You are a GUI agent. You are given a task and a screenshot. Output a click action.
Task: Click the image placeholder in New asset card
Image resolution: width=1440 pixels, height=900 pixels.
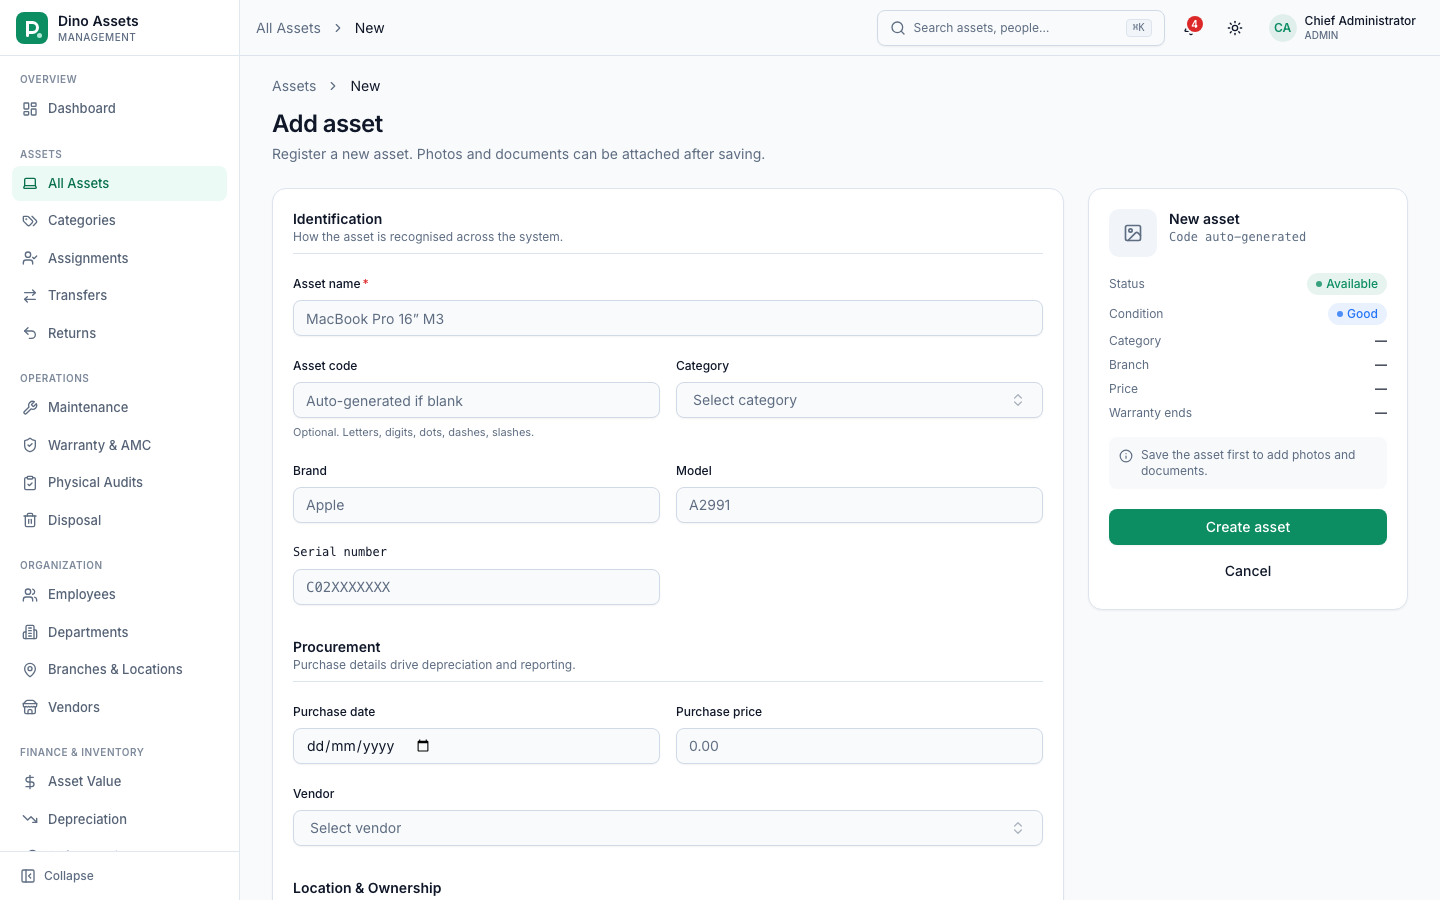(x=1133, y=233)
